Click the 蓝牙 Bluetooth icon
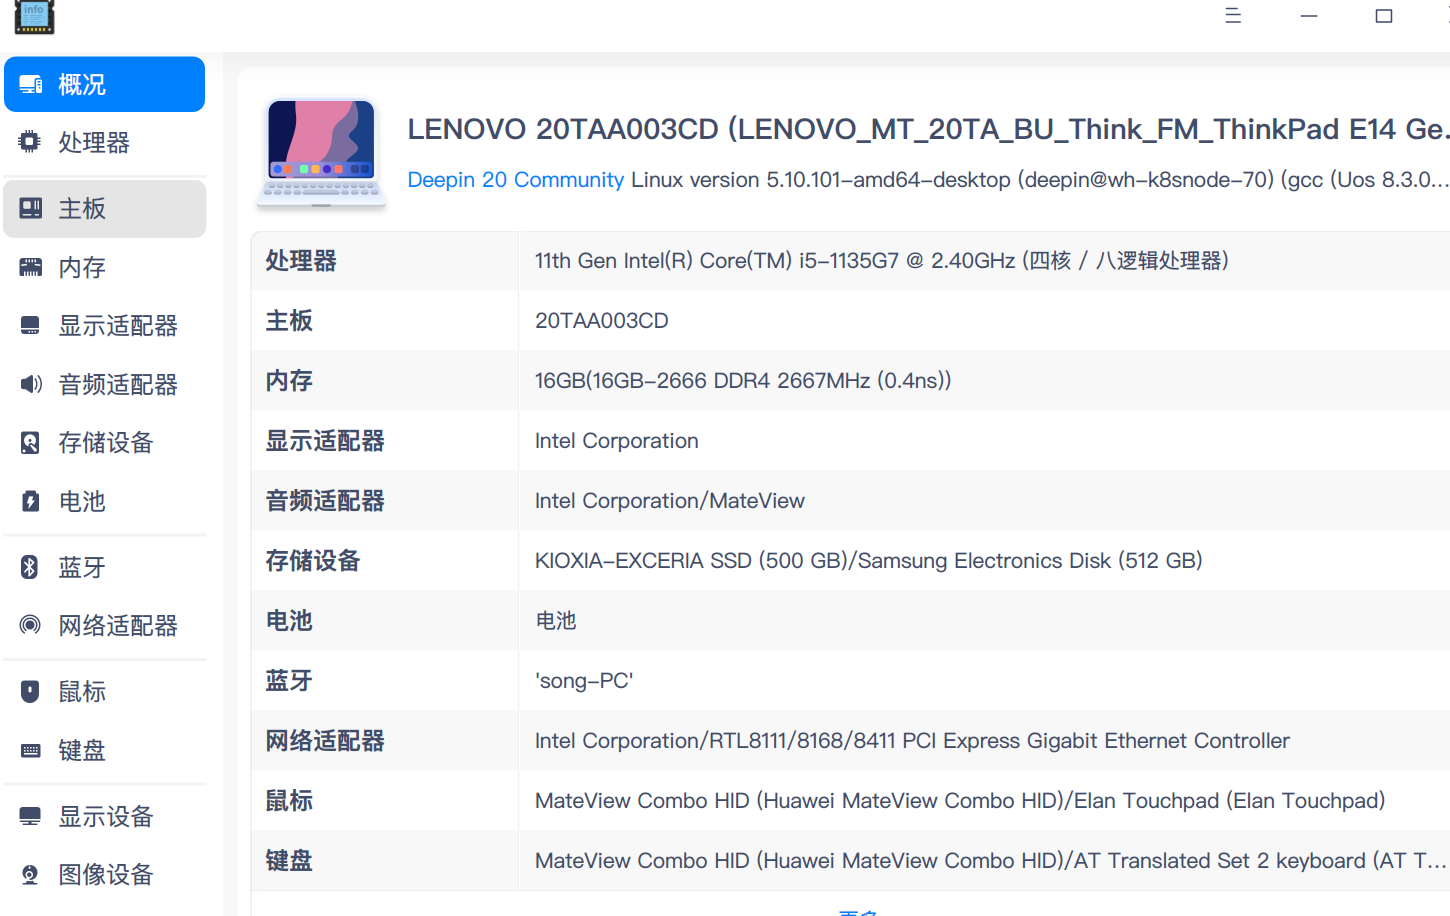This screenshot has width=1450, height=916. point(30,567)
